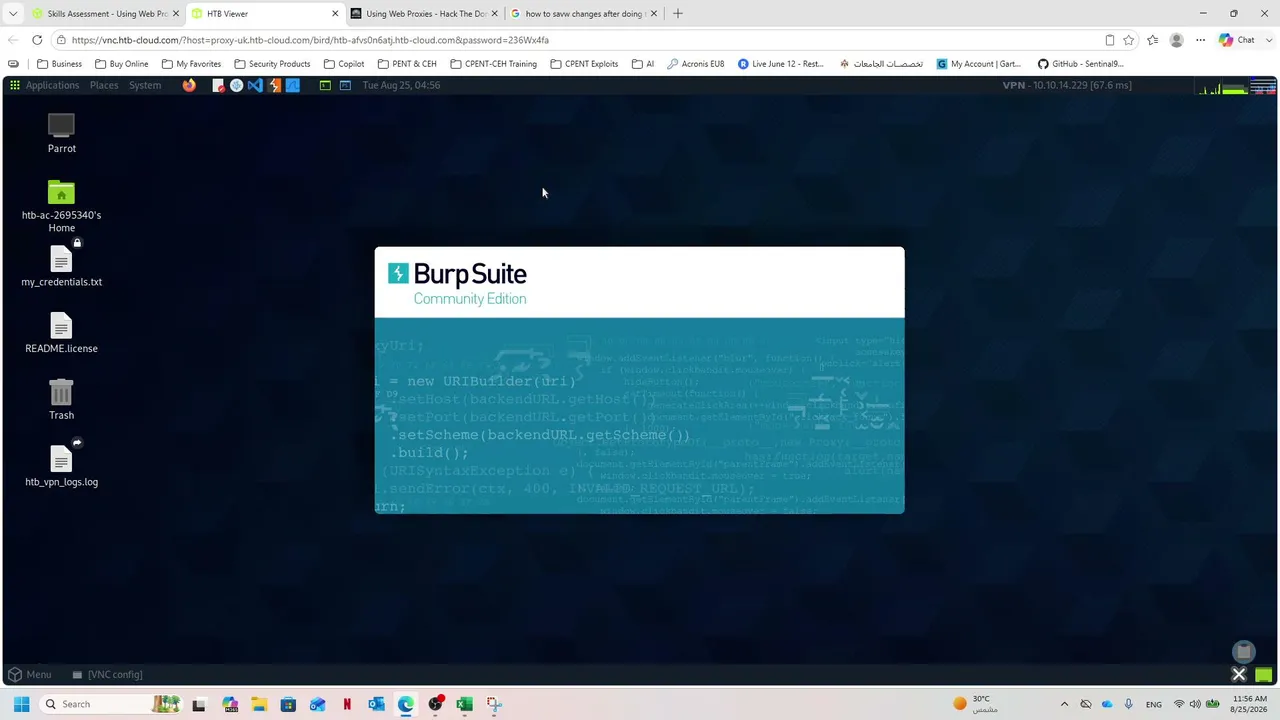Open the Trash desktop icon

coord(61,399)
